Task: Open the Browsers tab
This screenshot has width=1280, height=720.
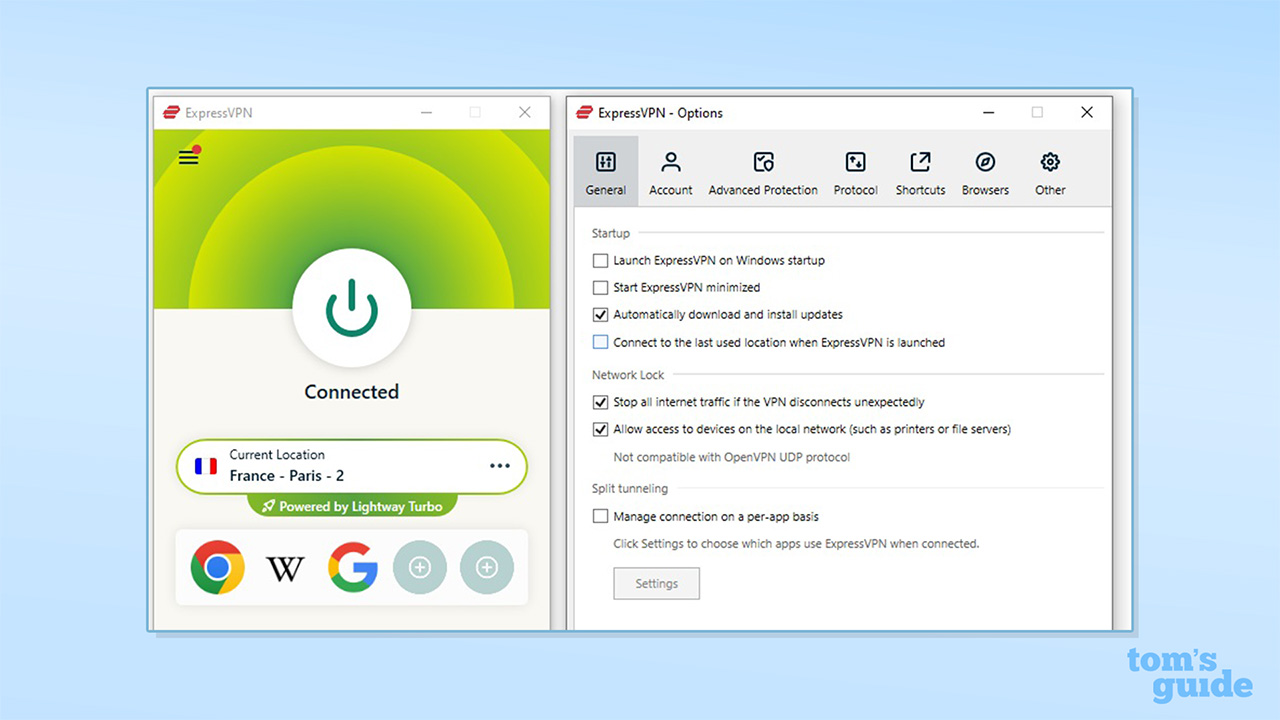Action: pyautogui.click(x=985, y=172)
